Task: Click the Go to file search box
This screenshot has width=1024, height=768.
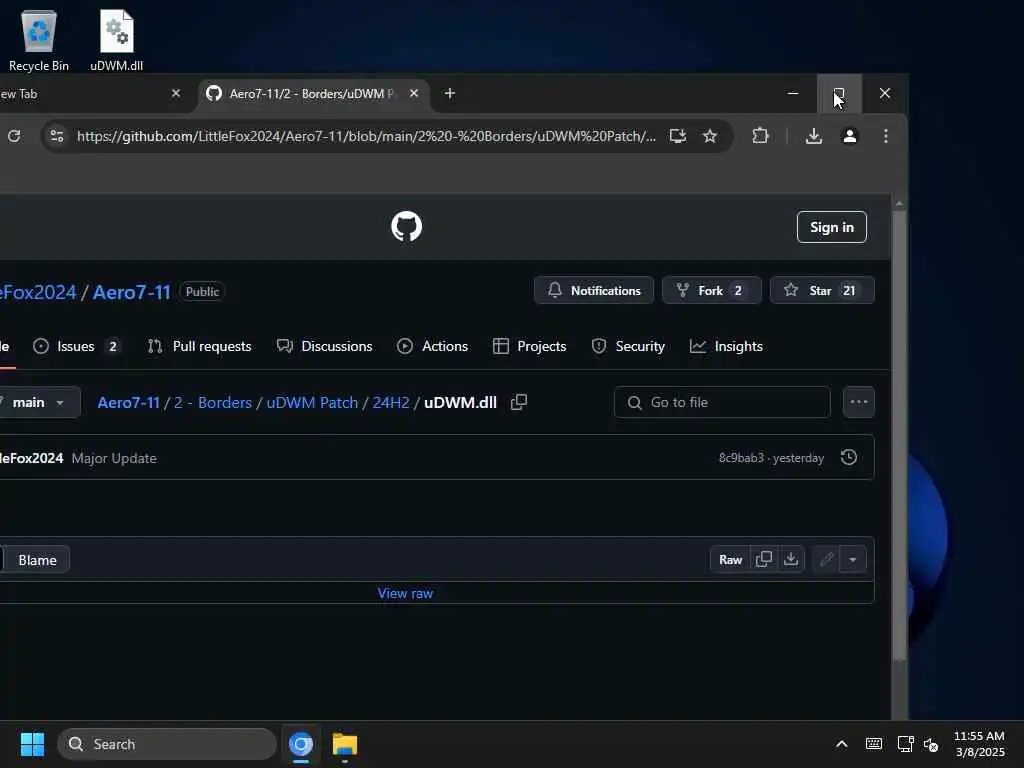Action: [722, 402]
